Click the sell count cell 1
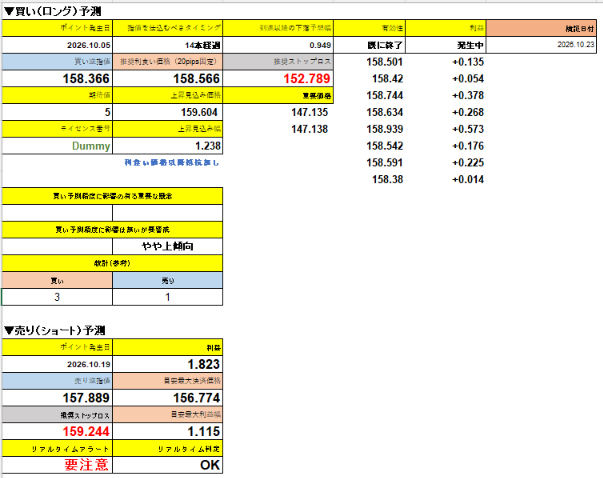The image size is (603, 478). [168, 297]
